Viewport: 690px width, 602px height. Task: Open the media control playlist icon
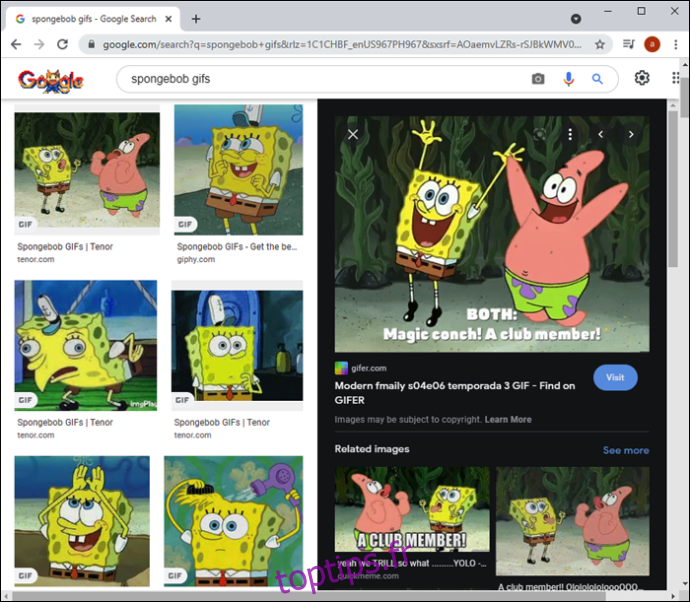628,44
